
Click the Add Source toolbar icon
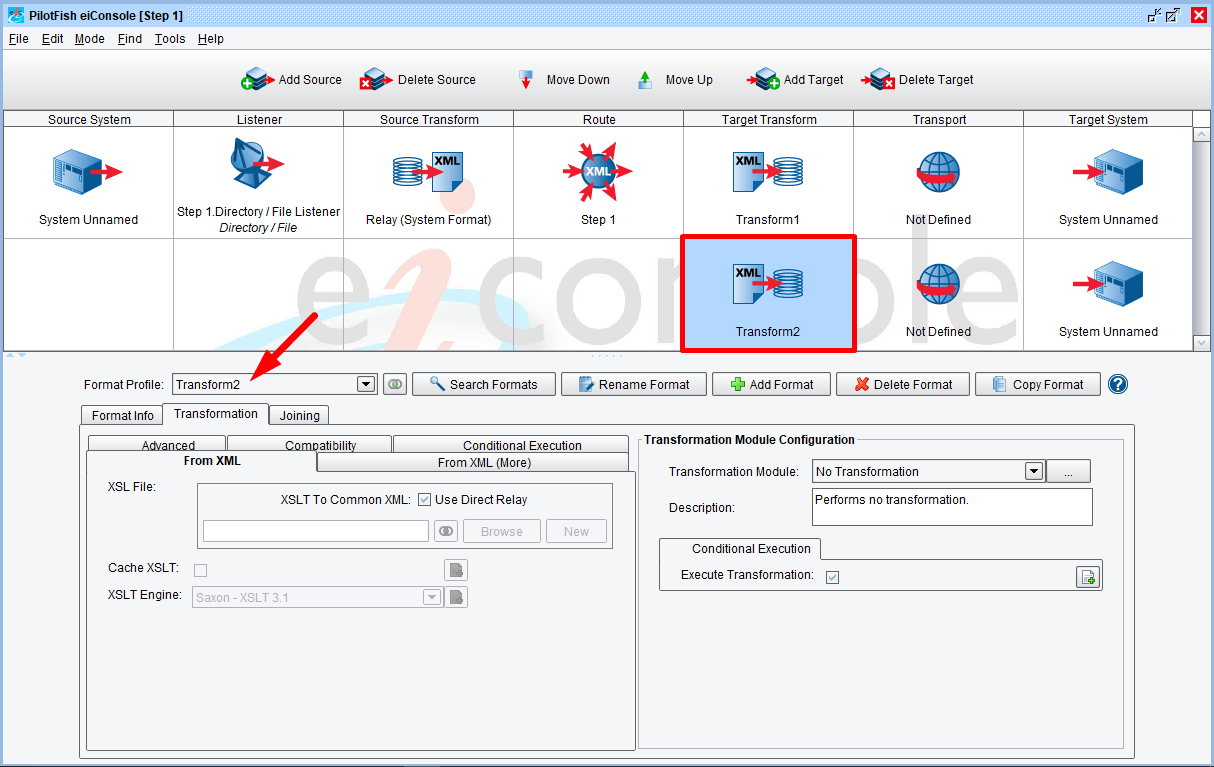pyautogui.click(x=258, y=79)
